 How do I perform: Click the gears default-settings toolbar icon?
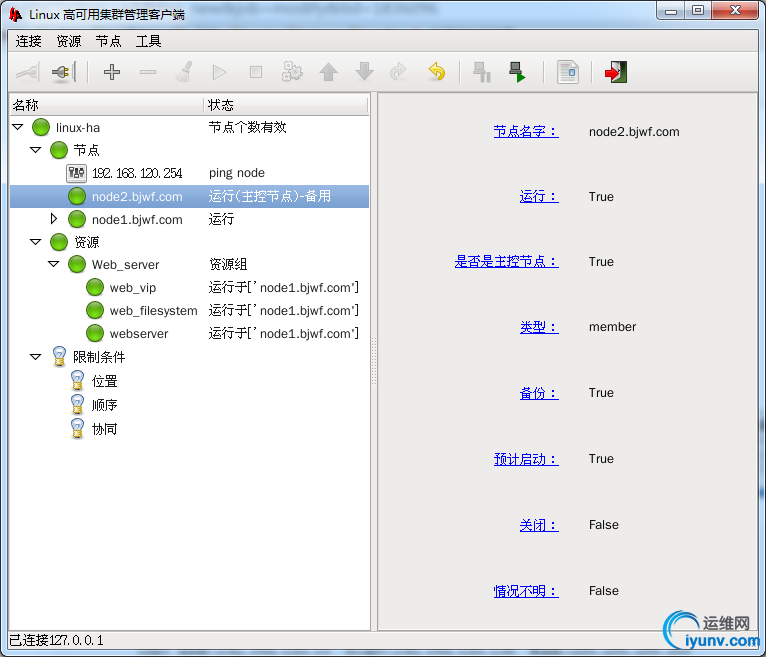point(292,72)
